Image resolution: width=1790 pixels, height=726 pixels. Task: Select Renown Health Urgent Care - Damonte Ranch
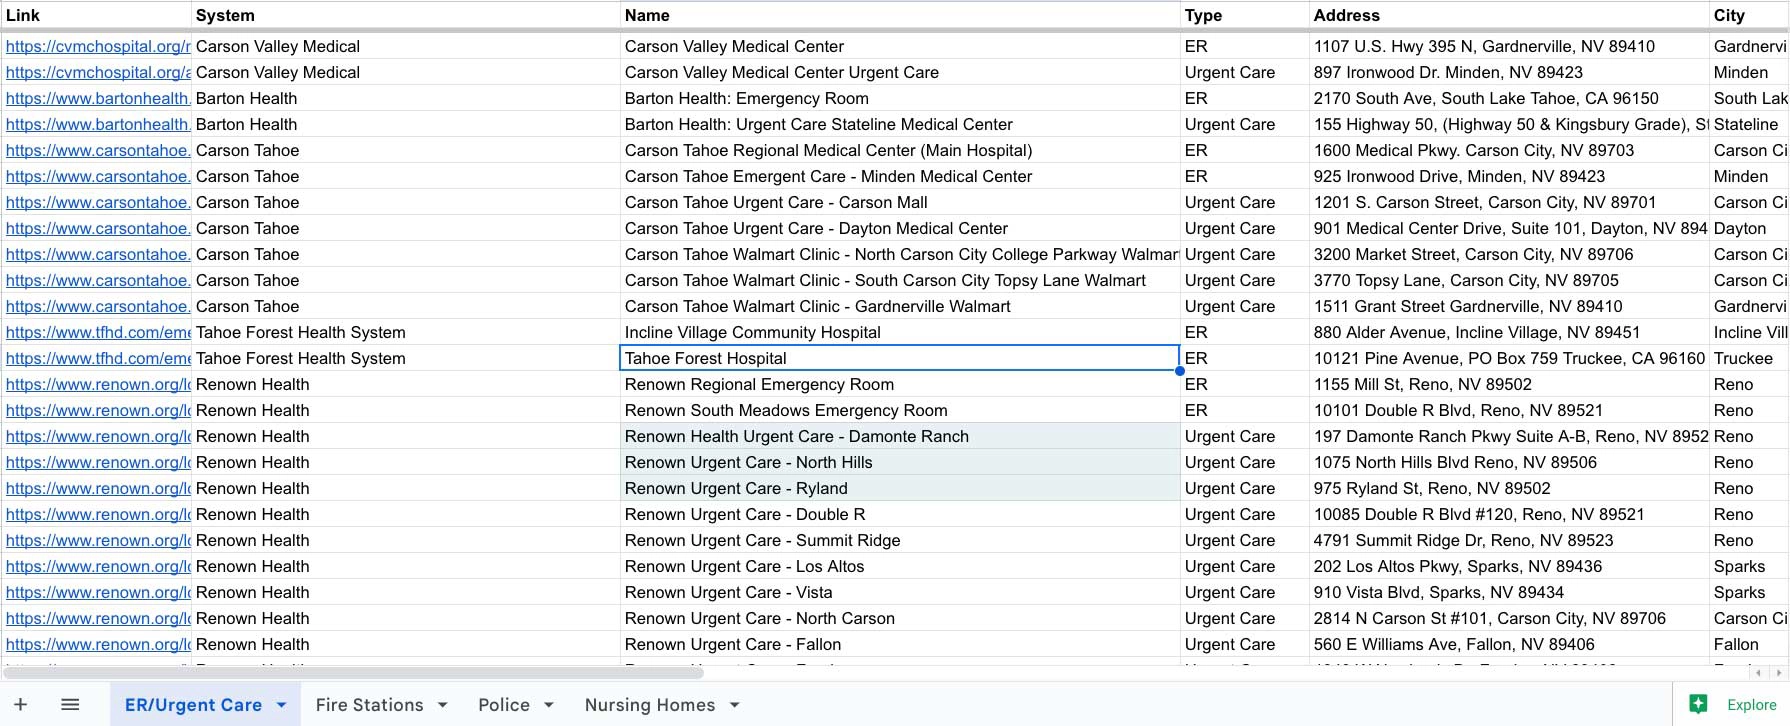(900, 436)
